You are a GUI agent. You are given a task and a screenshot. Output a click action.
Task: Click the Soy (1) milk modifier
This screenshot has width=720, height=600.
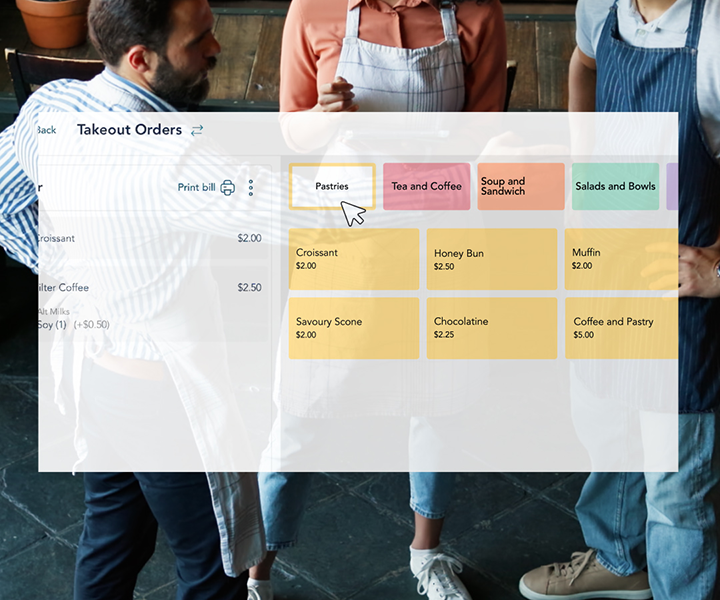tap(53, 324)
